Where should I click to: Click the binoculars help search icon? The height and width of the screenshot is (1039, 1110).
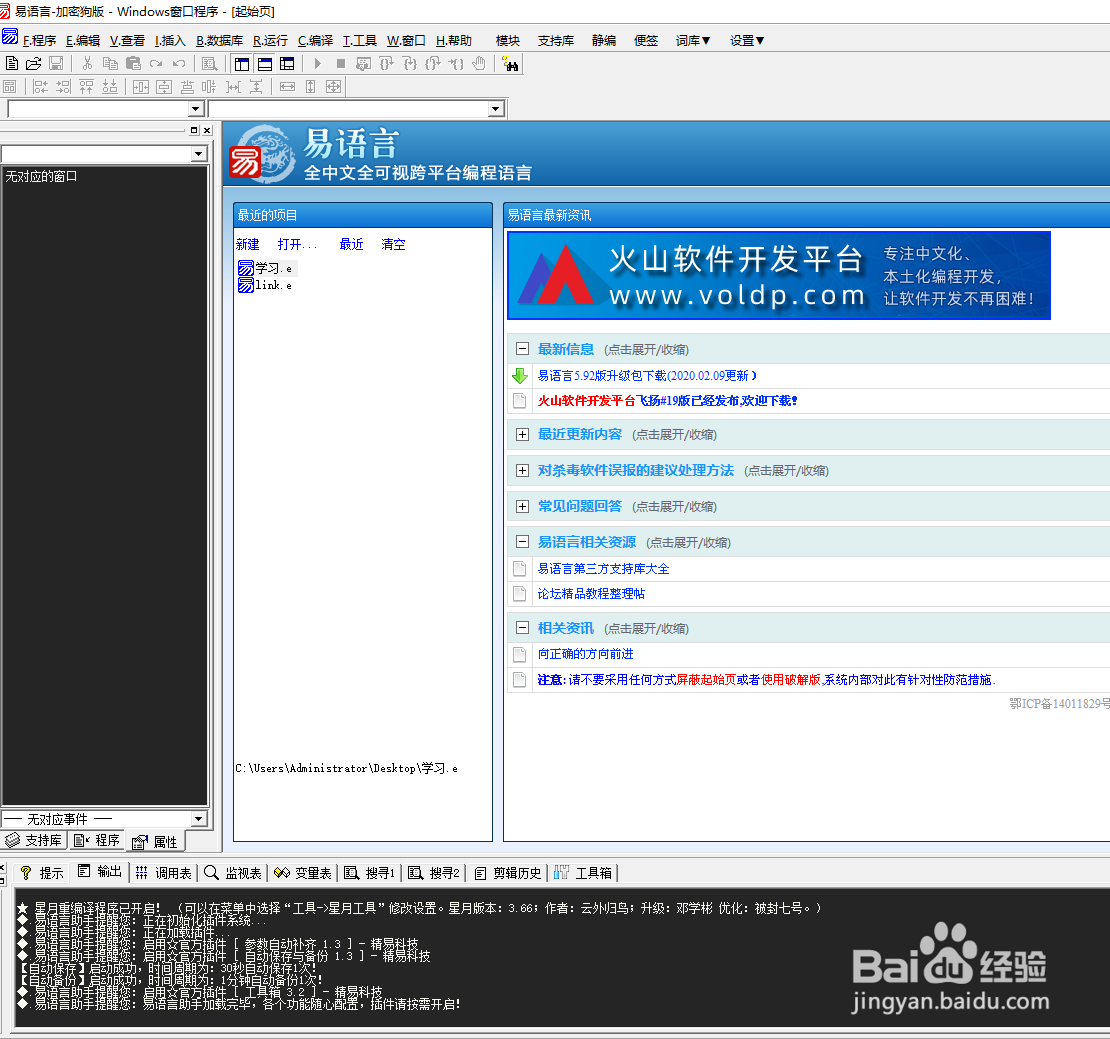click(510, 64)
